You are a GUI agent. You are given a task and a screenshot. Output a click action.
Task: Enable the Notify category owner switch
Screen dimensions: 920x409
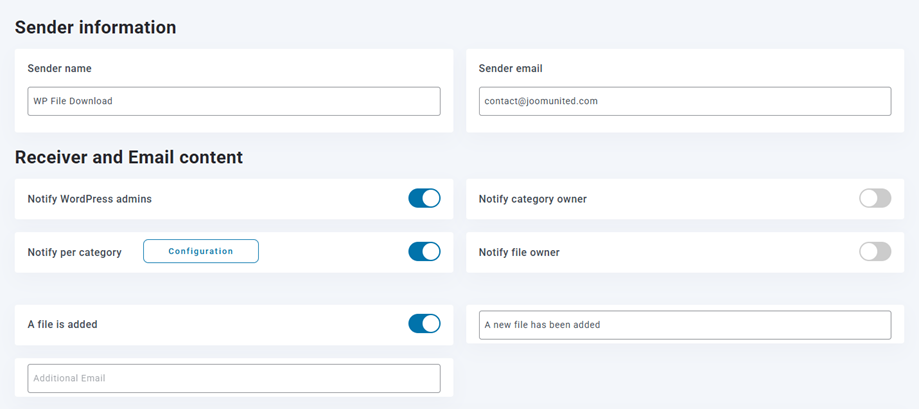(x=874, y=198)
